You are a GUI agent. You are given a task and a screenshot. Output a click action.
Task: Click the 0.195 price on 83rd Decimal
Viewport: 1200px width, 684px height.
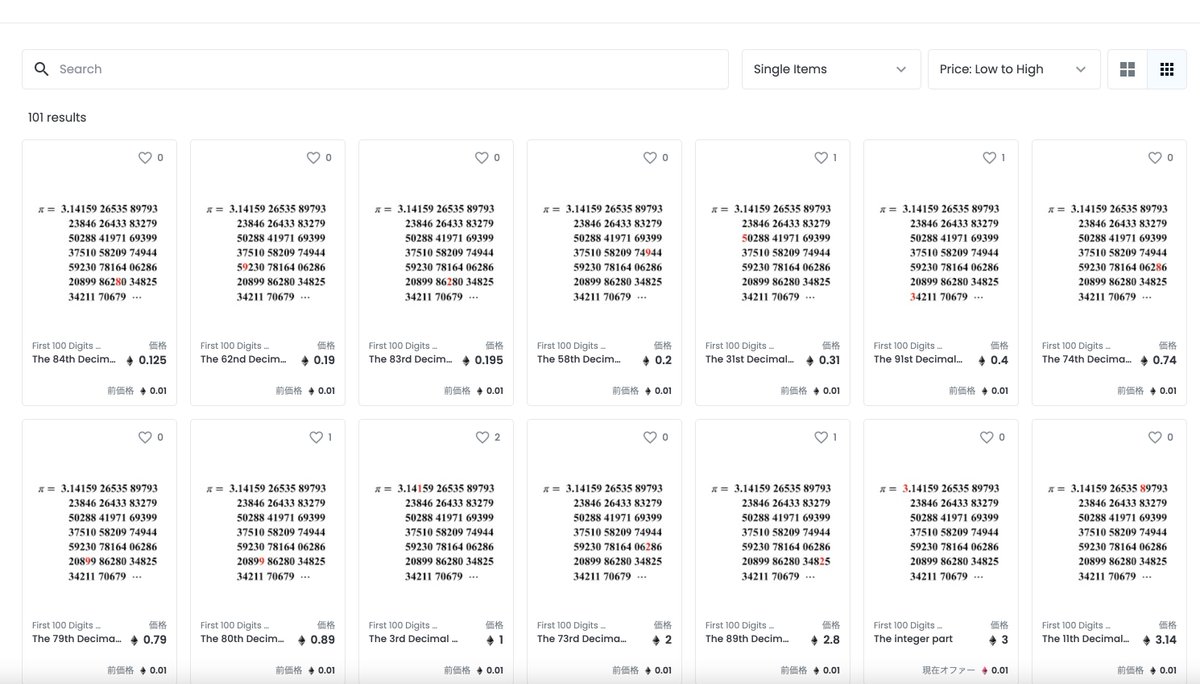(489, 360)
